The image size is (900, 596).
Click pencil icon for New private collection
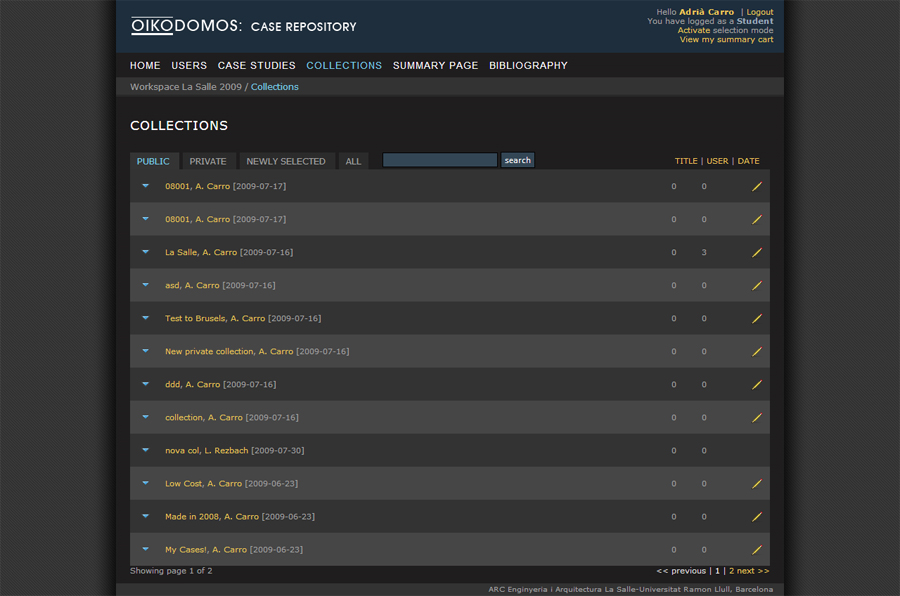click(757, 351)
